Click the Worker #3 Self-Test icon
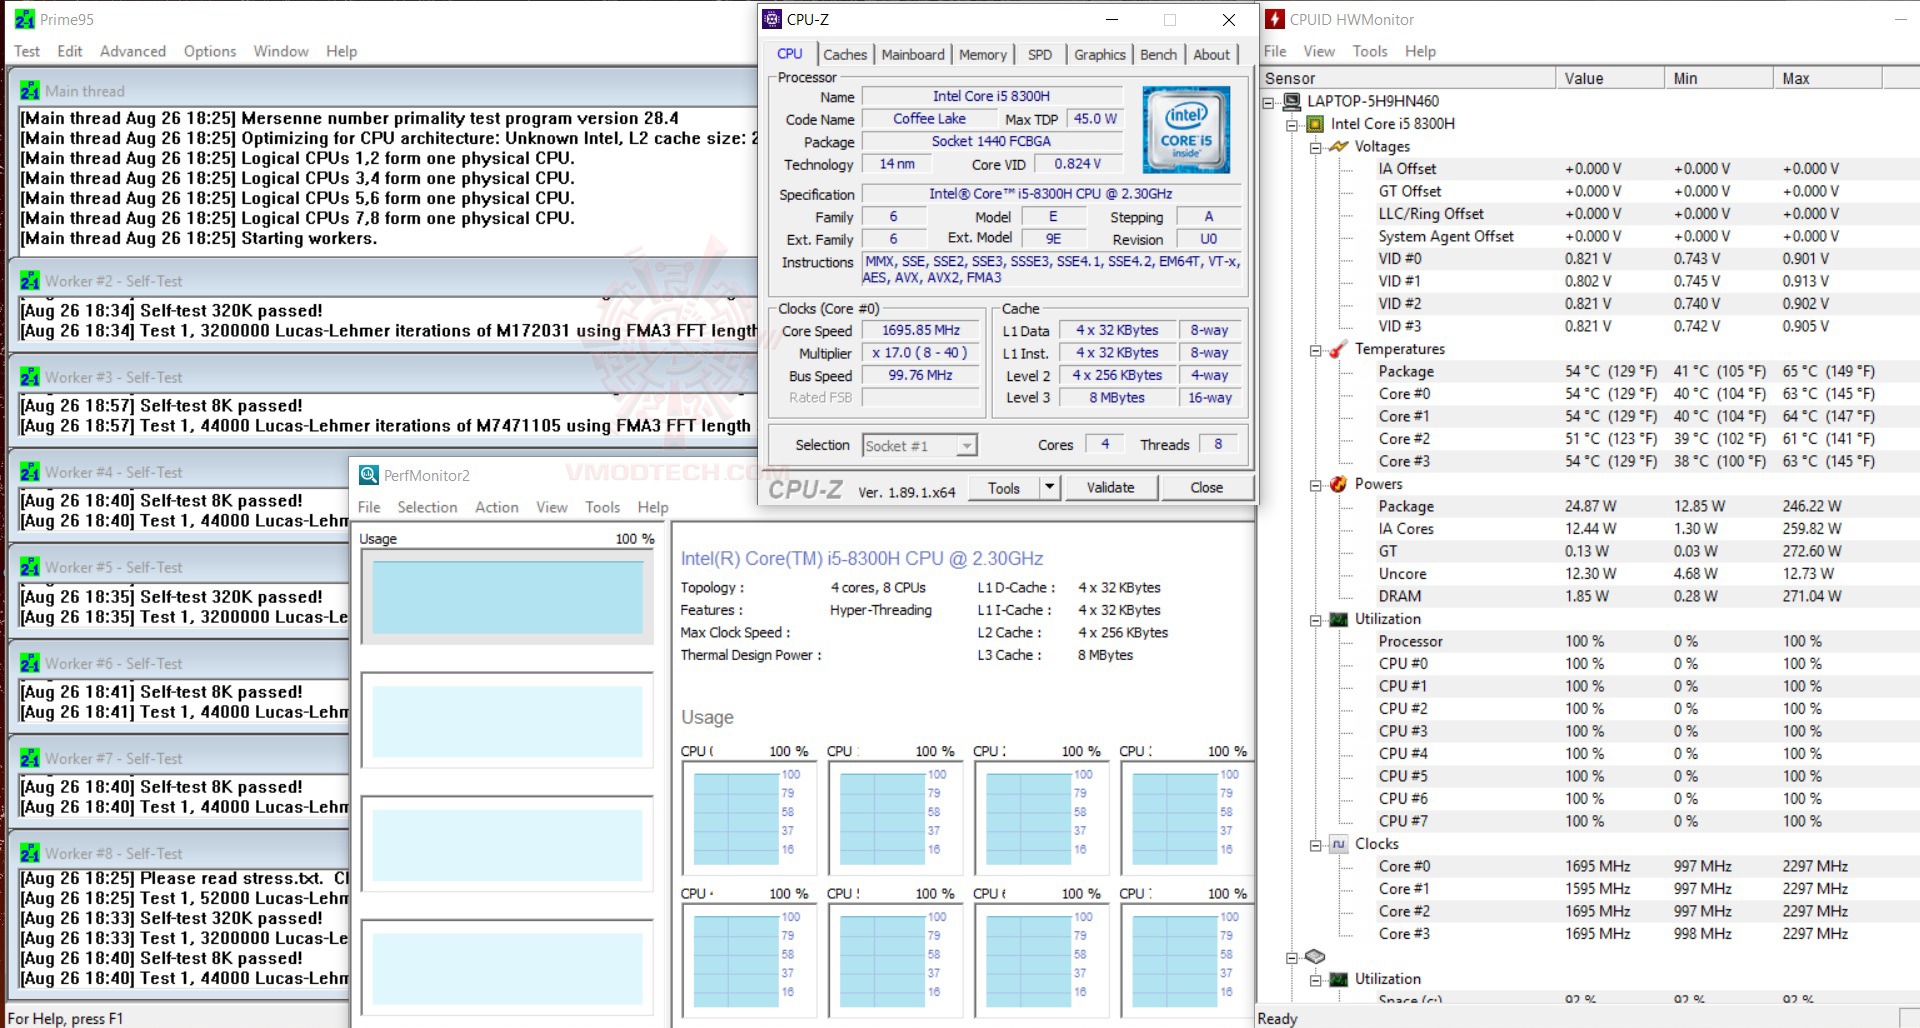1920x1028 pixels. pos(30,377)
